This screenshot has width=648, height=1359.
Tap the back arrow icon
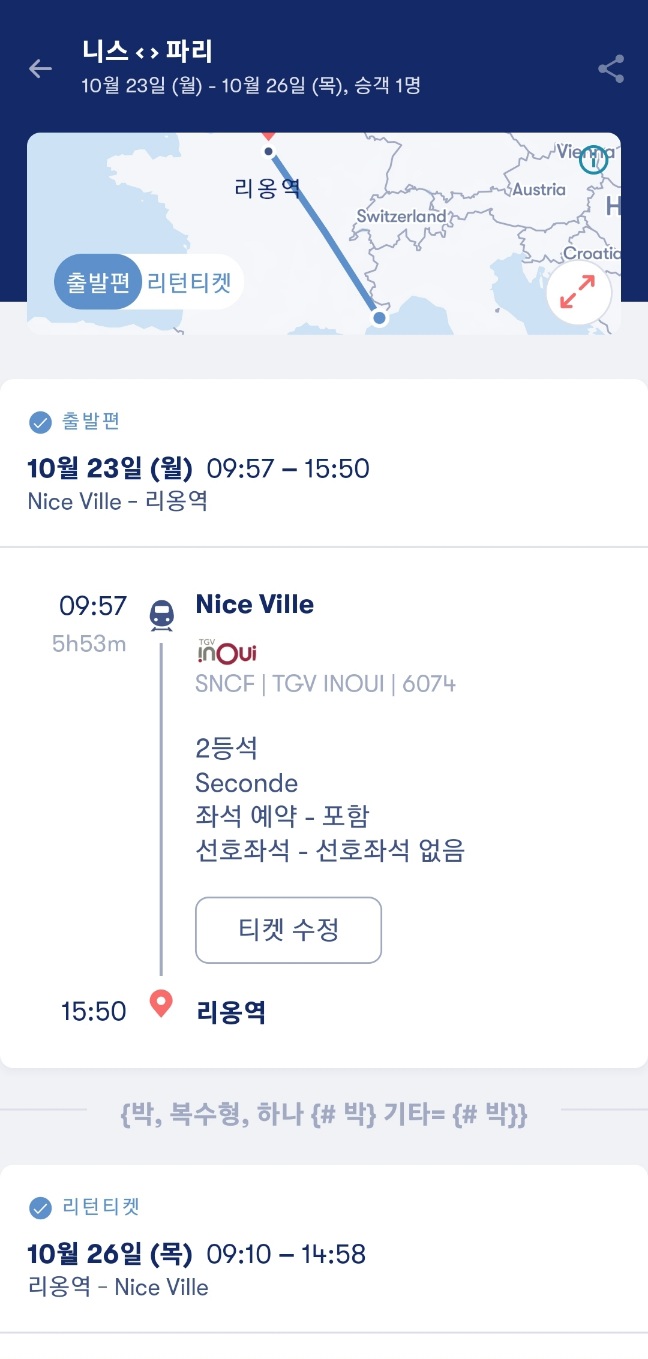pos(39,68)
